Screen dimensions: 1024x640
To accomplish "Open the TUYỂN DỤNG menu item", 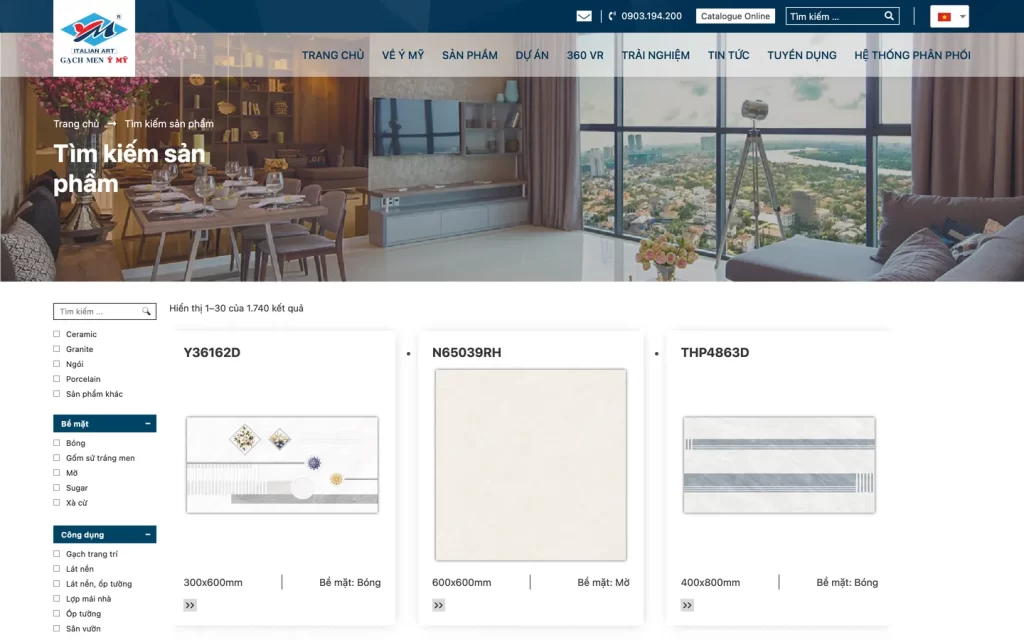I will pyautogui.click(x=802, y=56).
